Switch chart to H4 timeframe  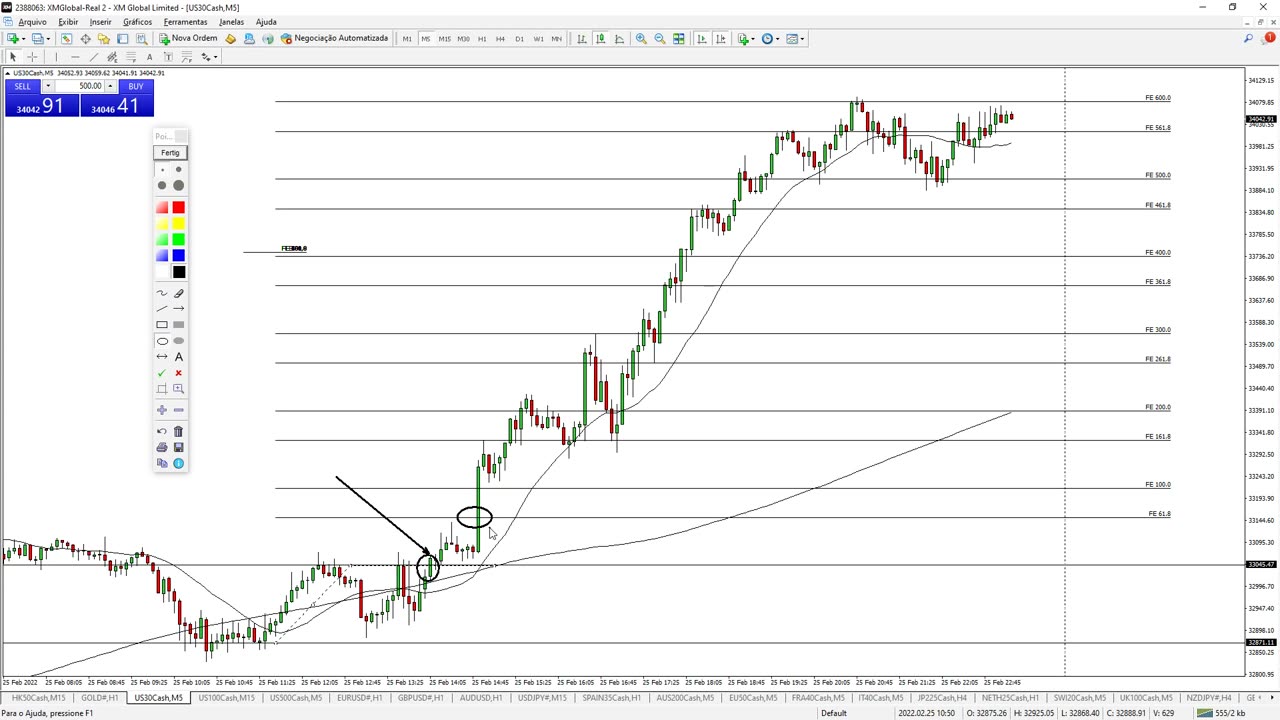tap(500, 39)
